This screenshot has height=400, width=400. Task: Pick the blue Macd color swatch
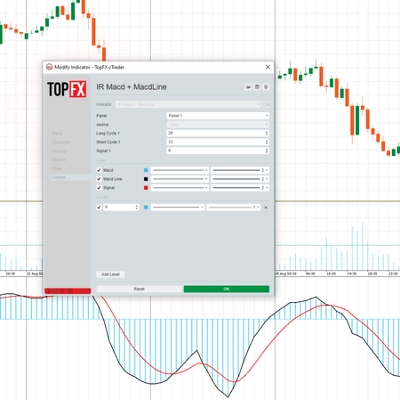(x=146, y=170)
